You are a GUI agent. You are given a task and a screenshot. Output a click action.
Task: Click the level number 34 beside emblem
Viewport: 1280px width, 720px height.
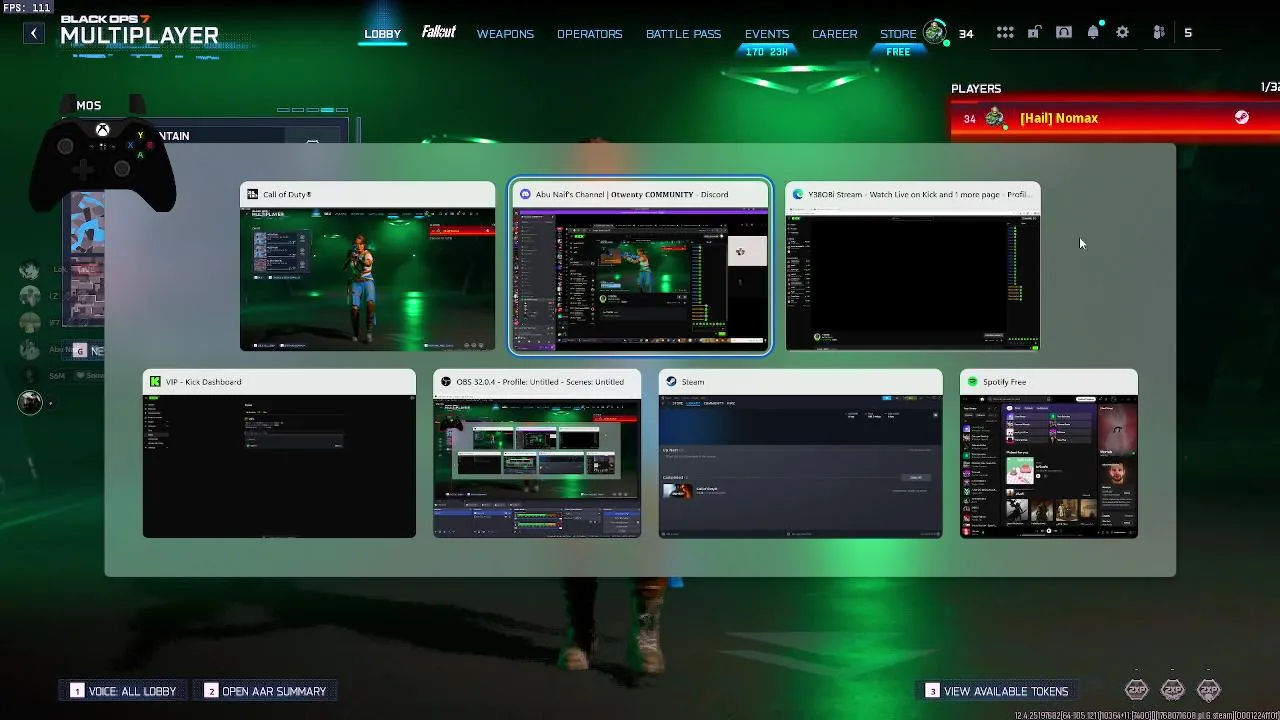[x=966, y=33]
